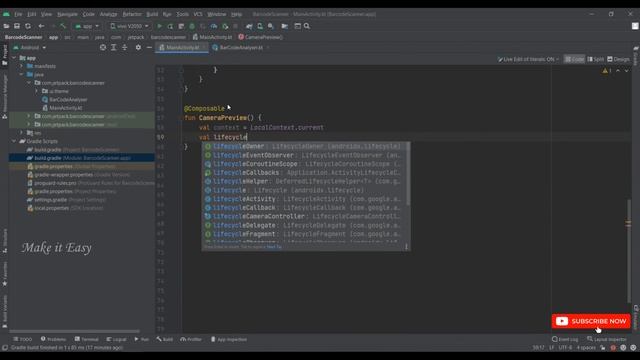Click the Sync Project with Gradle icon
This screenshot has width=640, height=360.
point(249,26)
